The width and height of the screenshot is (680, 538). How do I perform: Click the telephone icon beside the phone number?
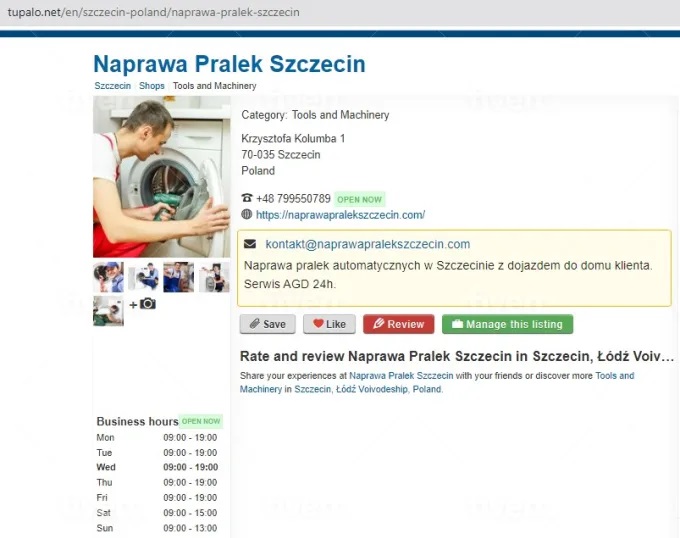click(247, 198)
